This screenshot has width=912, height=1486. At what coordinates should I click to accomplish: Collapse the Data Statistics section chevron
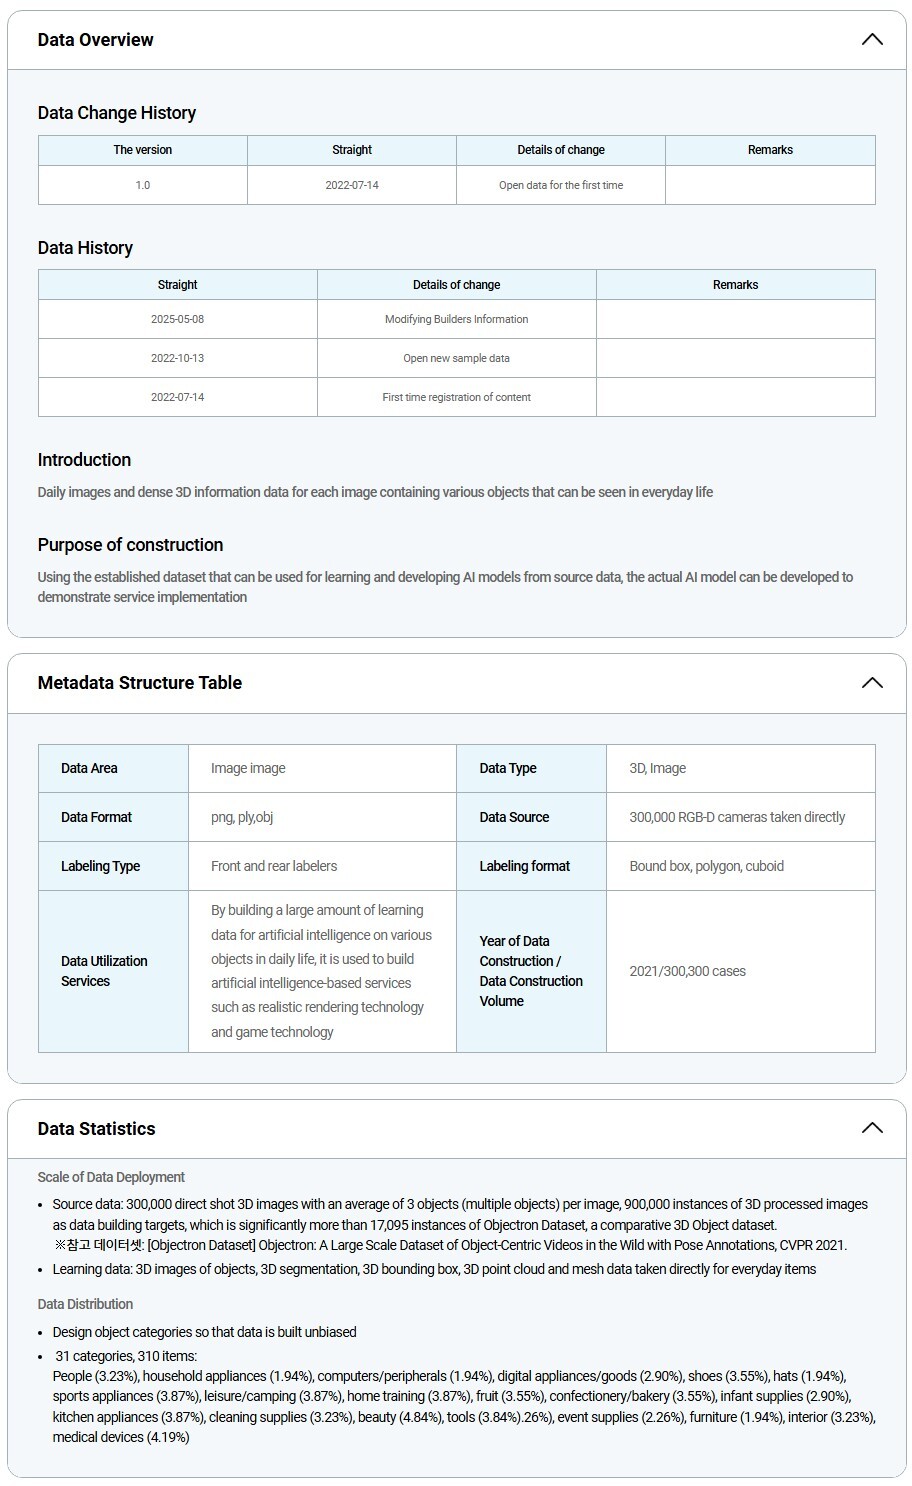coord(871,1128)
